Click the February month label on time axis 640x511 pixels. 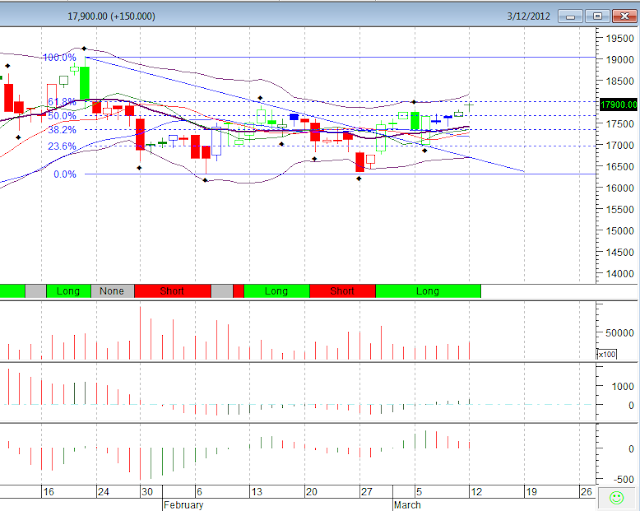183,505
